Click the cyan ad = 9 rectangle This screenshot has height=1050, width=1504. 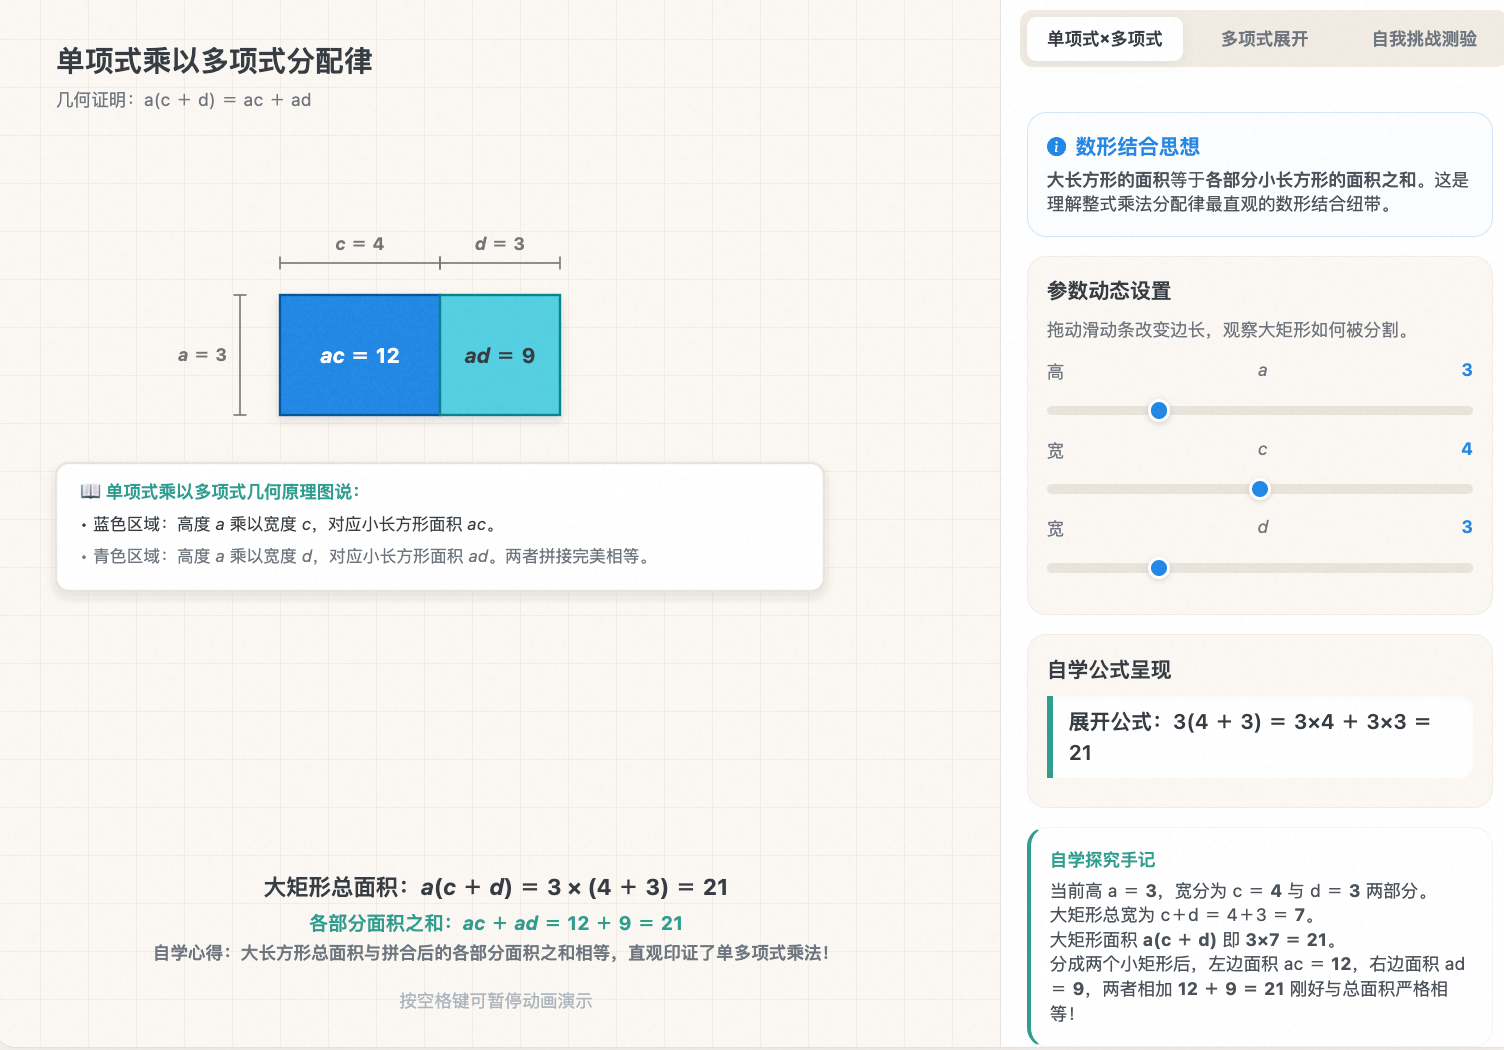coord(500,355)
